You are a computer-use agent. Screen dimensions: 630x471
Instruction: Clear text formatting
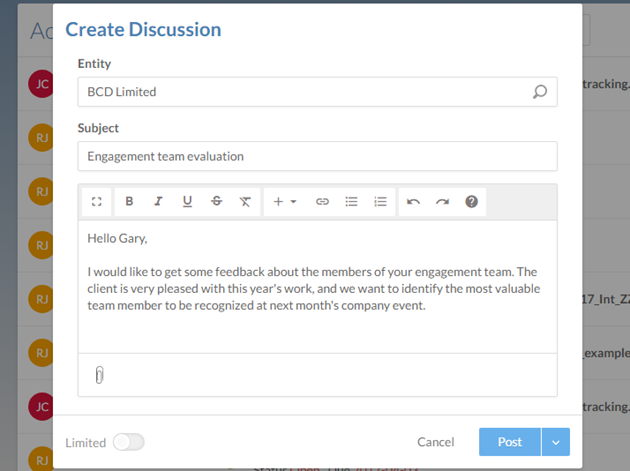click(x=245, y=201)
